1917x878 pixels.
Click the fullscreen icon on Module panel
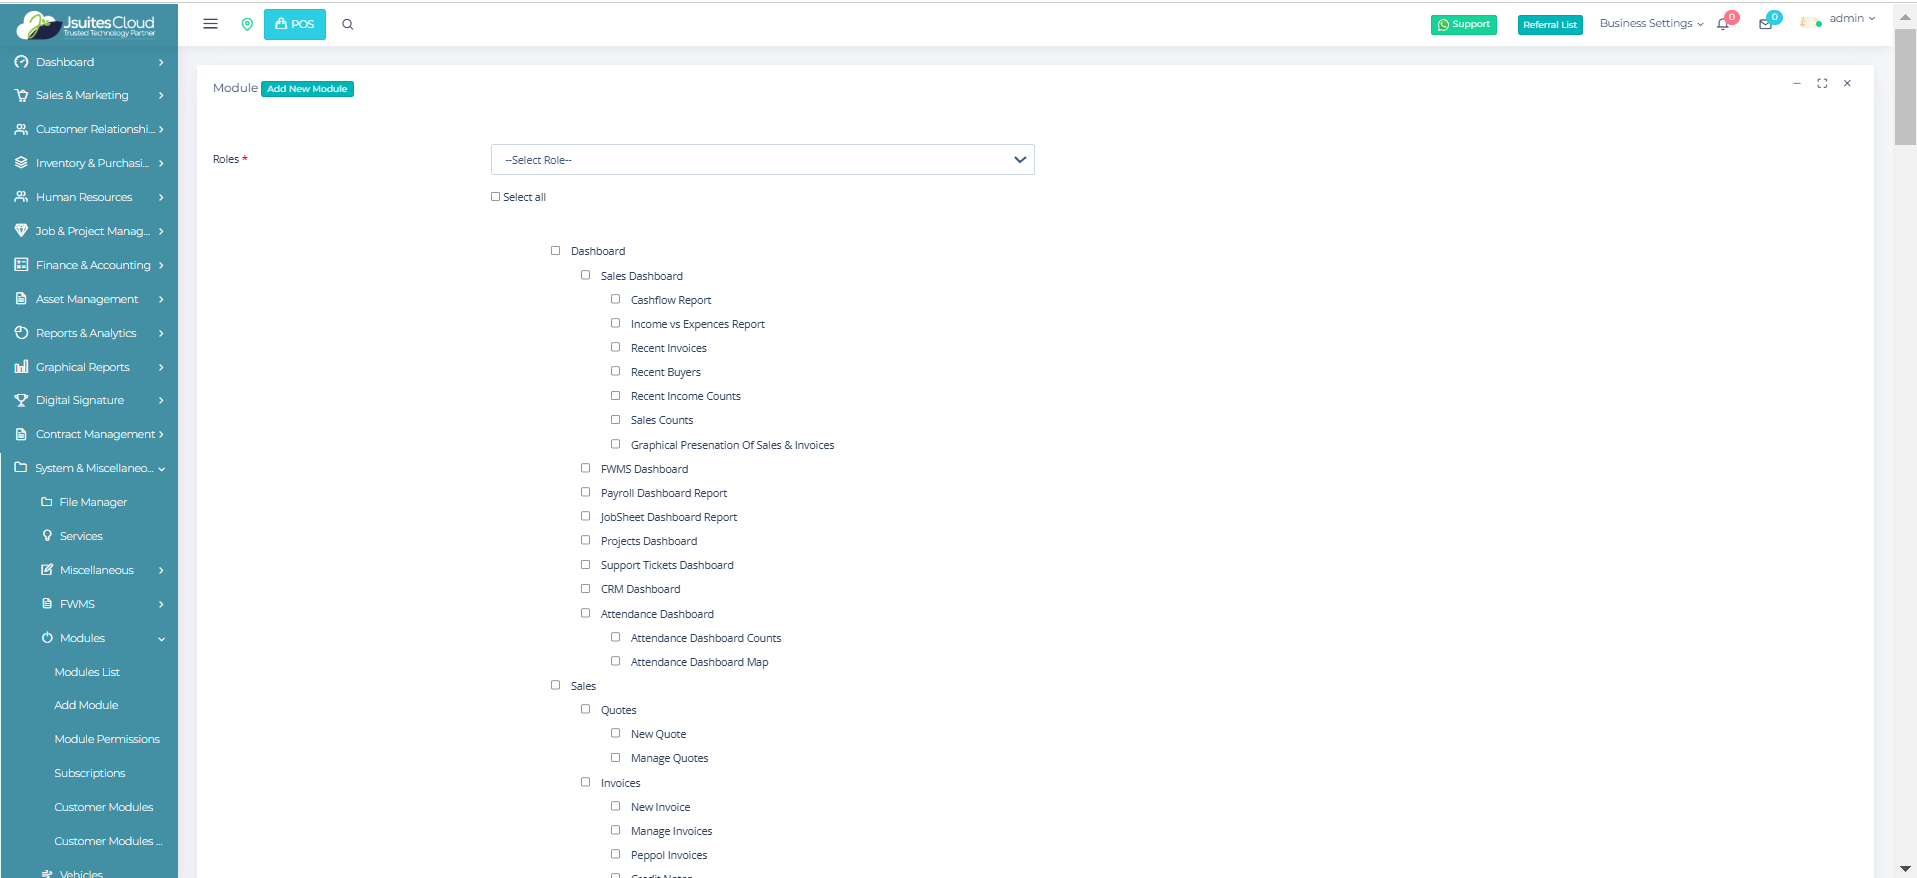(1822, 84)
